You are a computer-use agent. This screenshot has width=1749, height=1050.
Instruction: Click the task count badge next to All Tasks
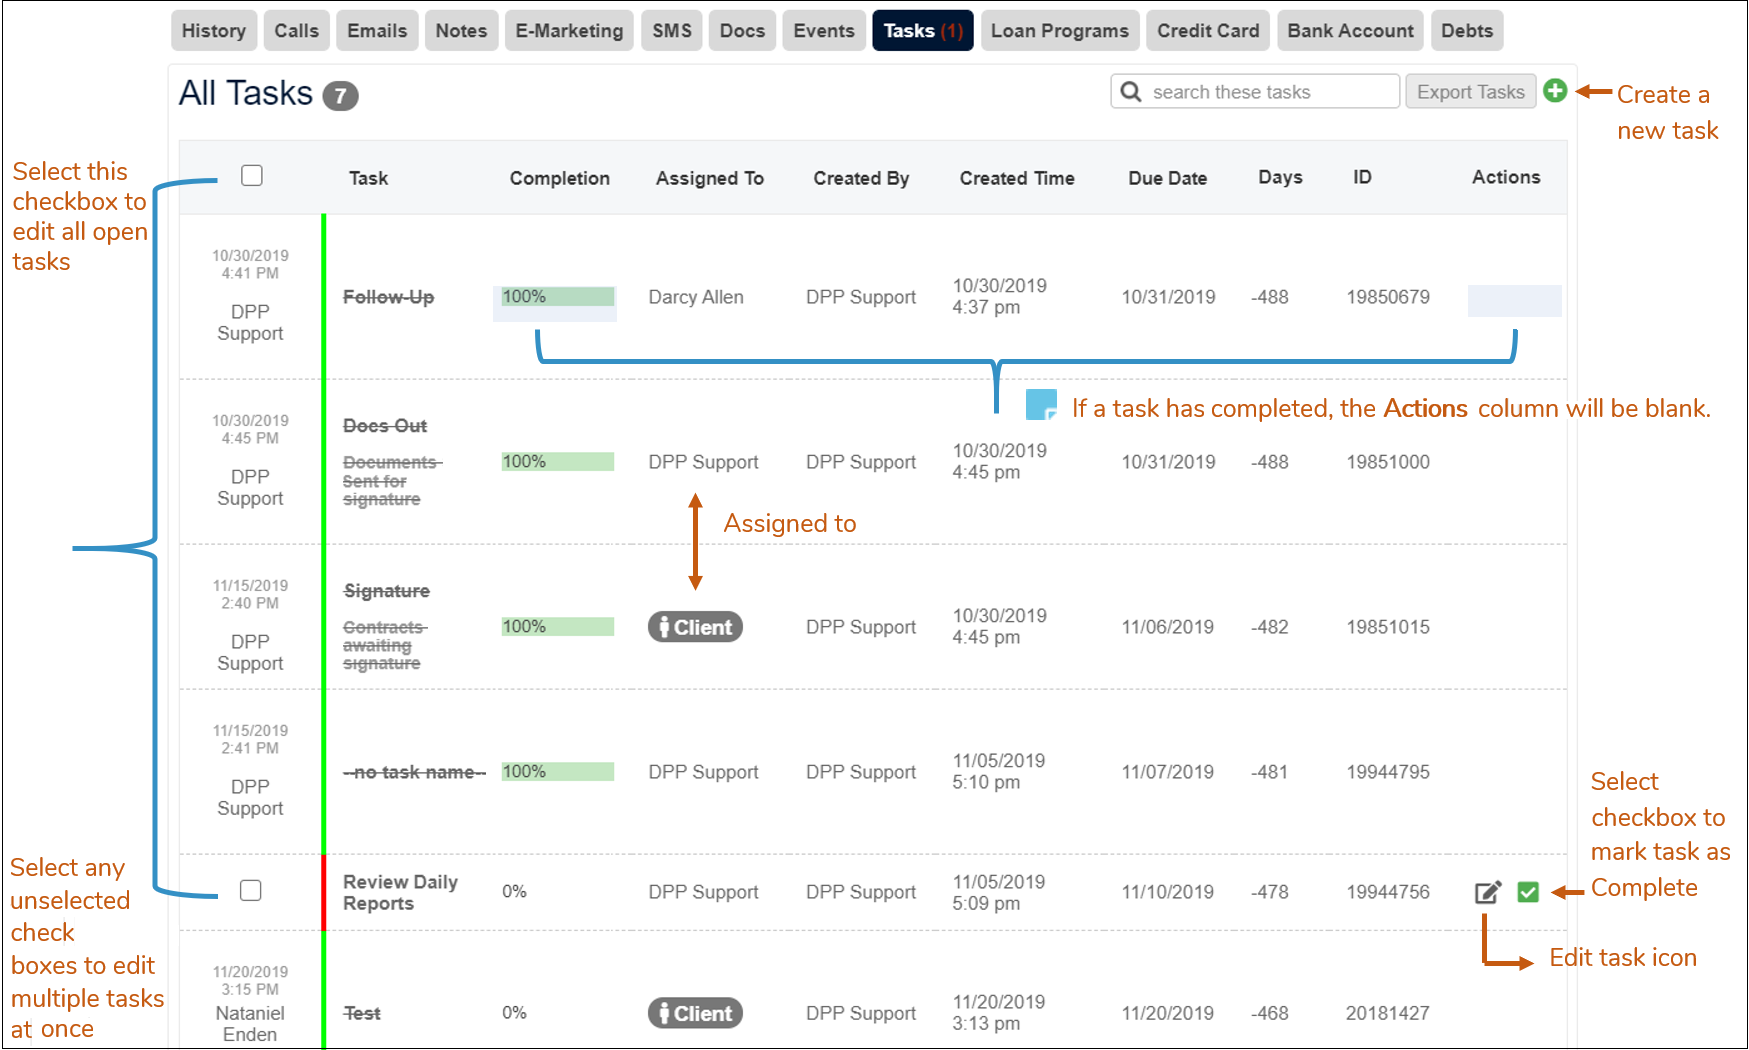click(x=341, y=95)
